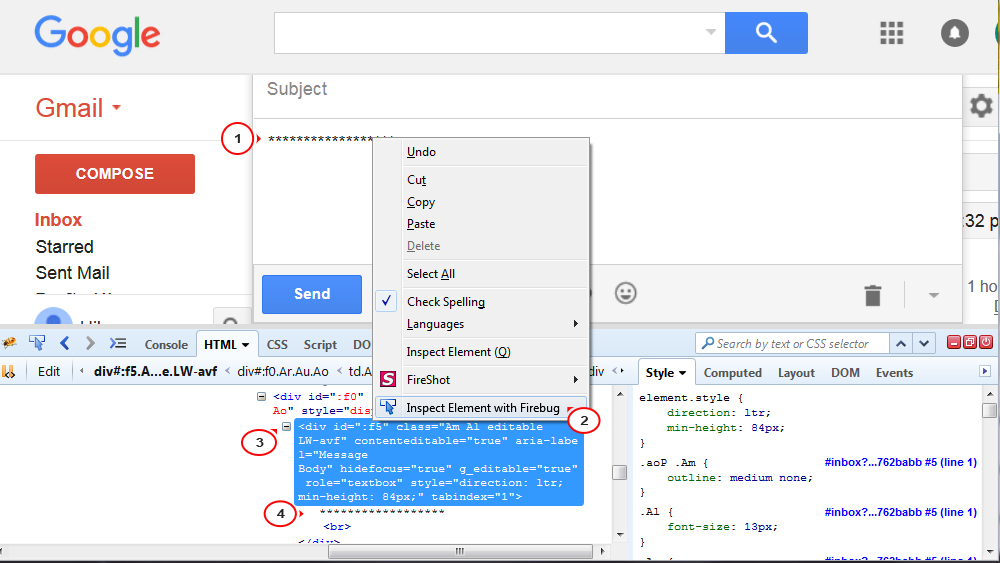Open the Starred folder
This screenshot has width=1000, height=563.
pyautogui.click(x=64, y=247)
